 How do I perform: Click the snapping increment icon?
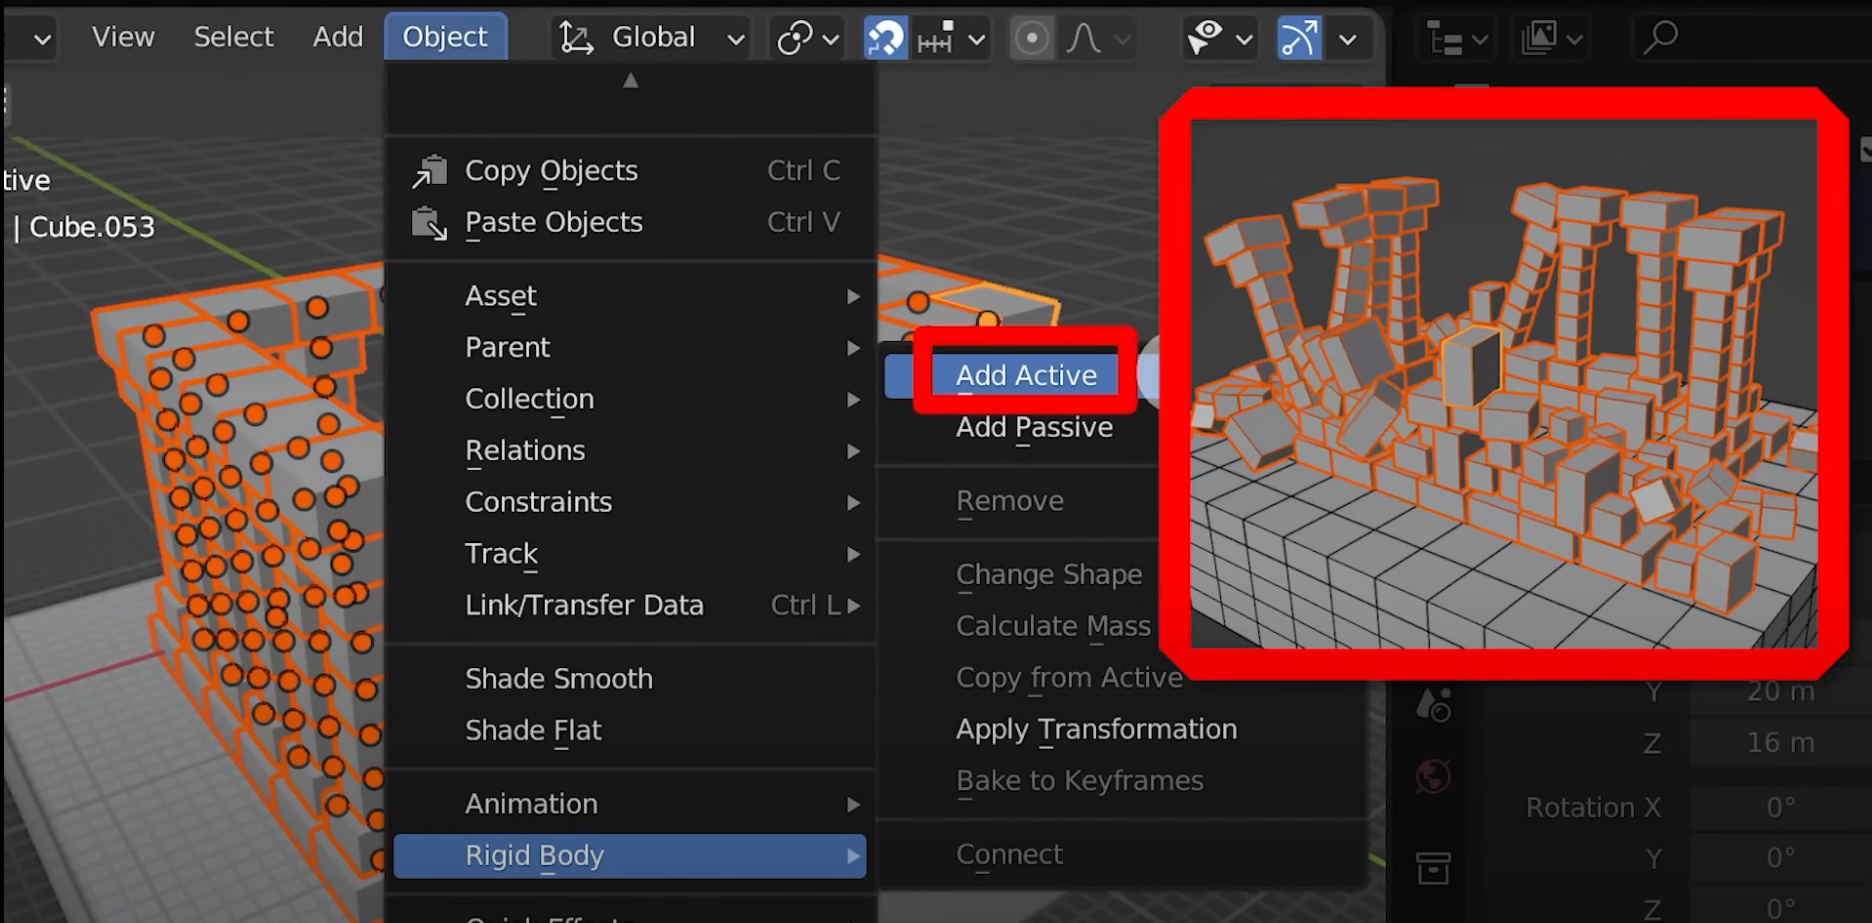(x=936, y=38)
